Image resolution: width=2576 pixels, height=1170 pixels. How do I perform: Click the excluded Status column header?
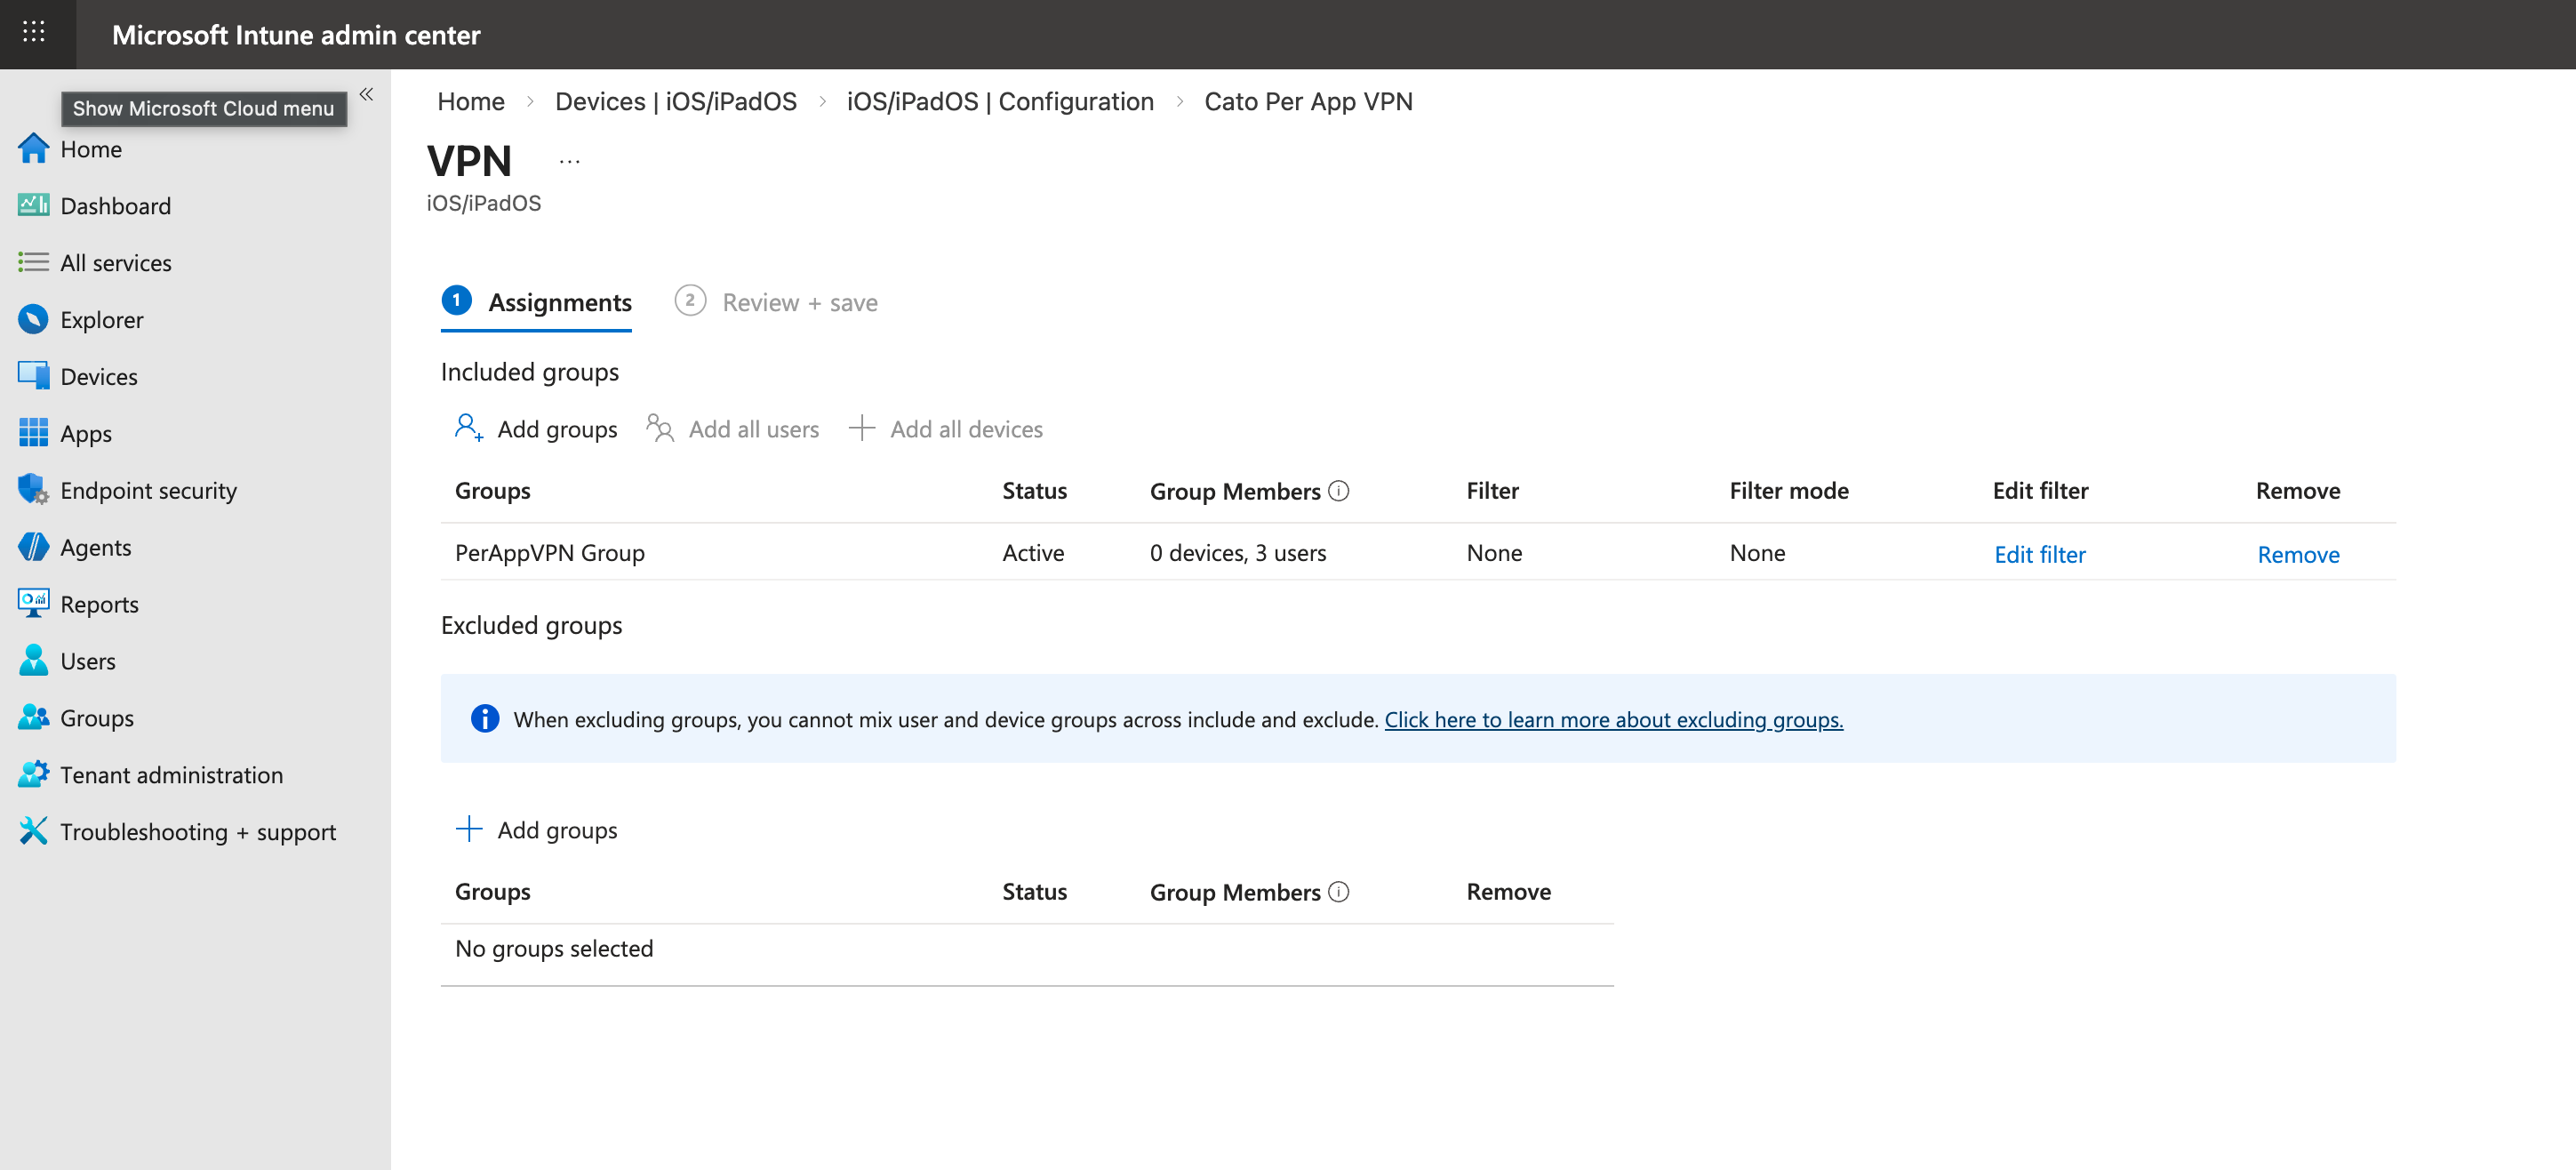coord(1034,892)
